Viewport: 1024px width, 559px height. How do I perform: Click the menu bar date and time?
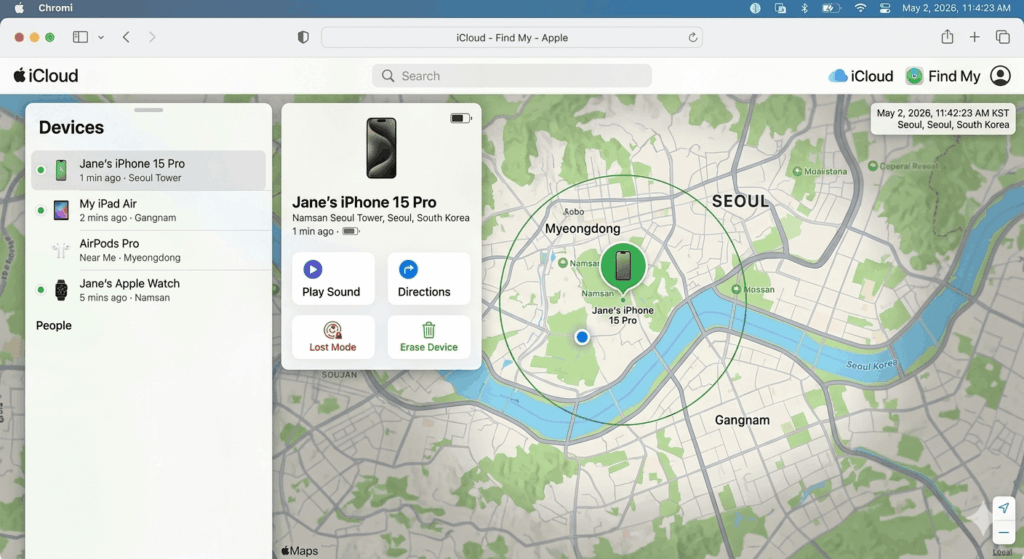pos(956,8)
